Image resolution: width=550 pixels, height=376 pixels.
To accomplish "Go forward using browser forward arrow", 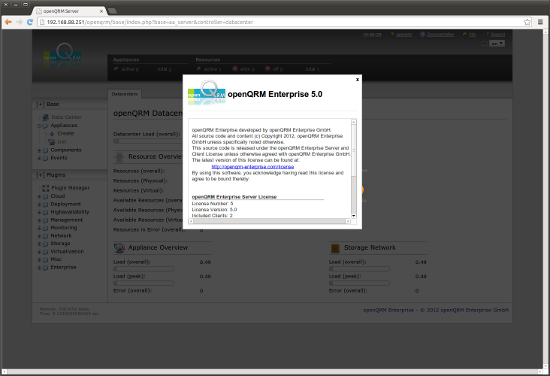I will [19, 22].
